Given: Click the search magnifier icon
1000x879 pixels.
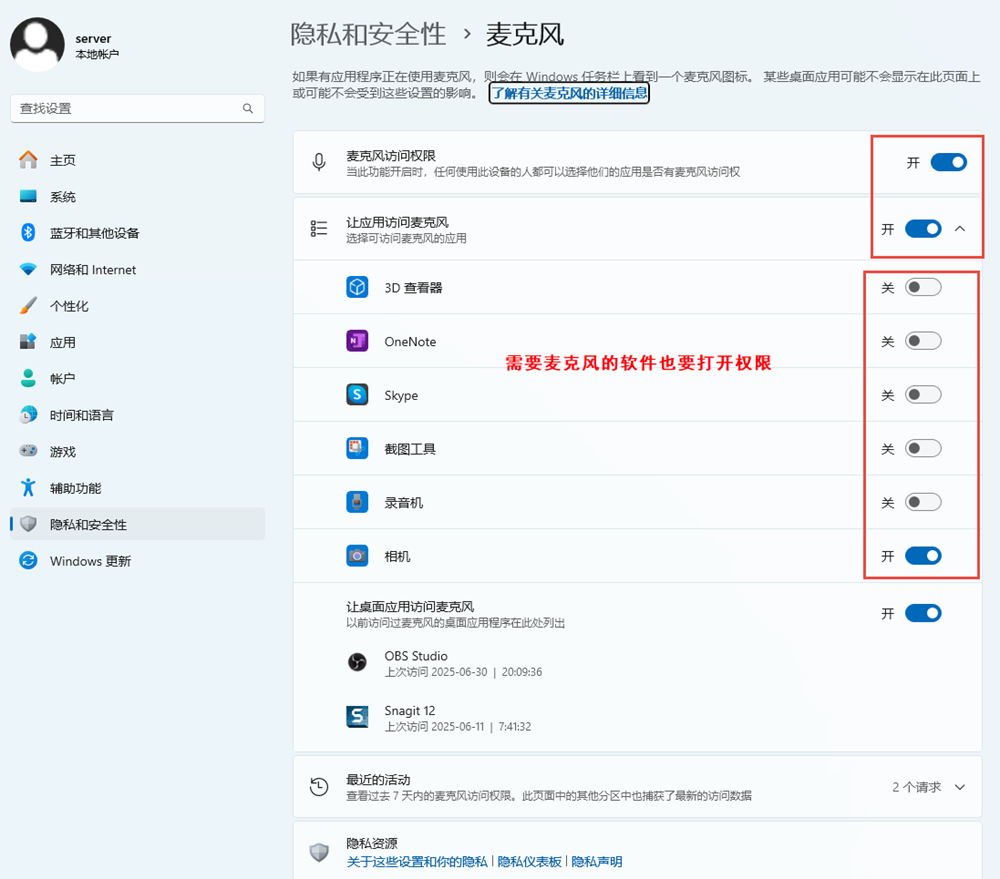Looking at the screenshot, I should point(247,108).
